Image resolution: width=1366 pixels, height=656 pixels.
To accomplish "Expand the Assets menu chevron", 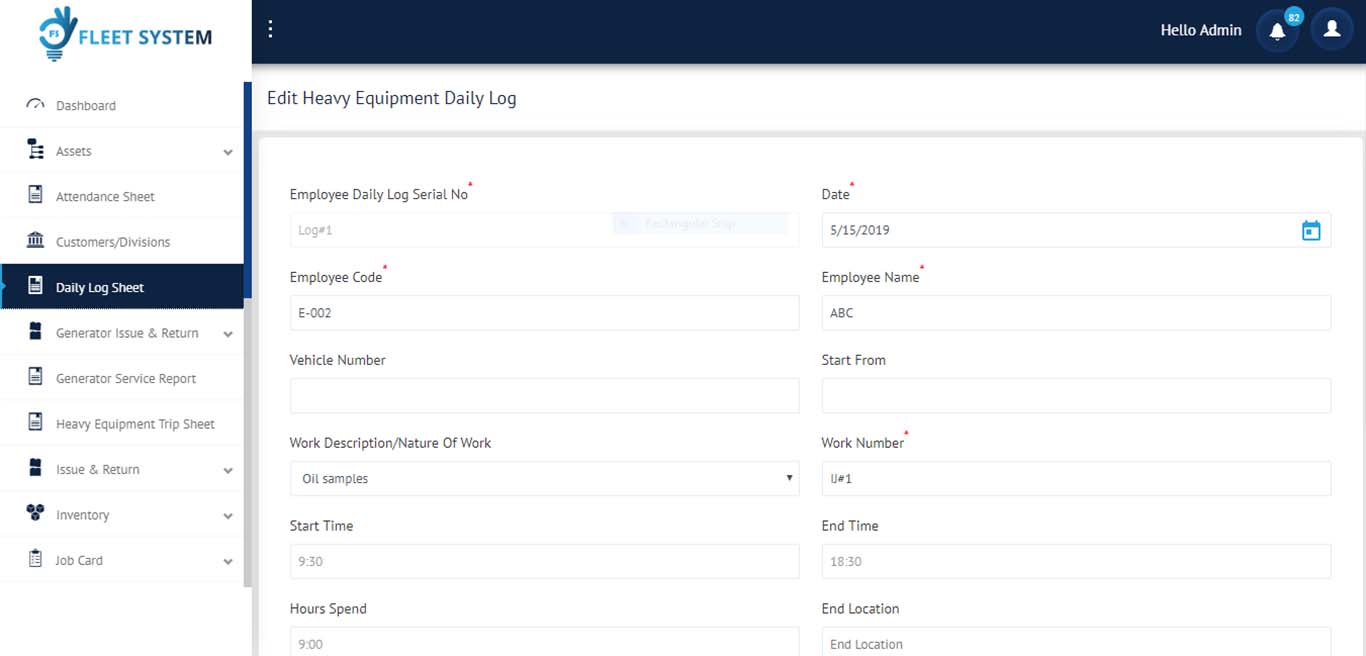I will tap(228, 152).
